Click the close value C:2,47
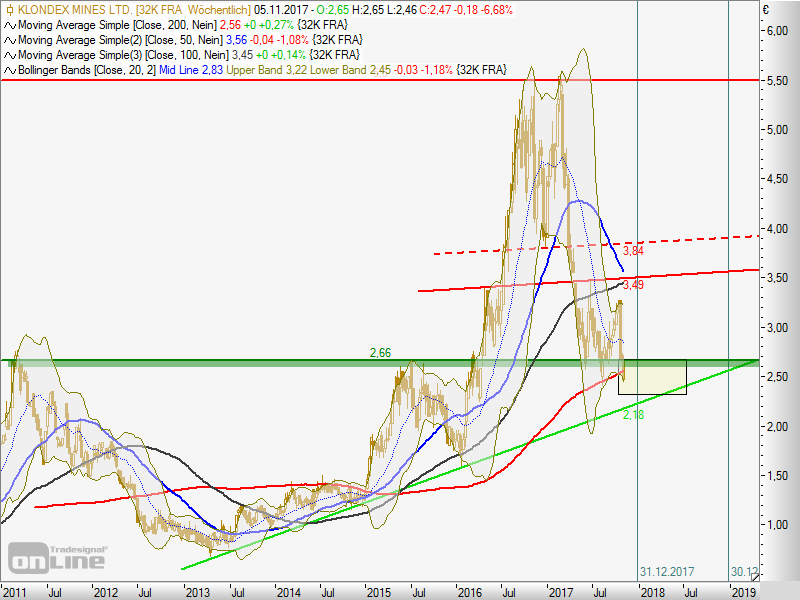 pyautogui.click(x=435, y=10)
